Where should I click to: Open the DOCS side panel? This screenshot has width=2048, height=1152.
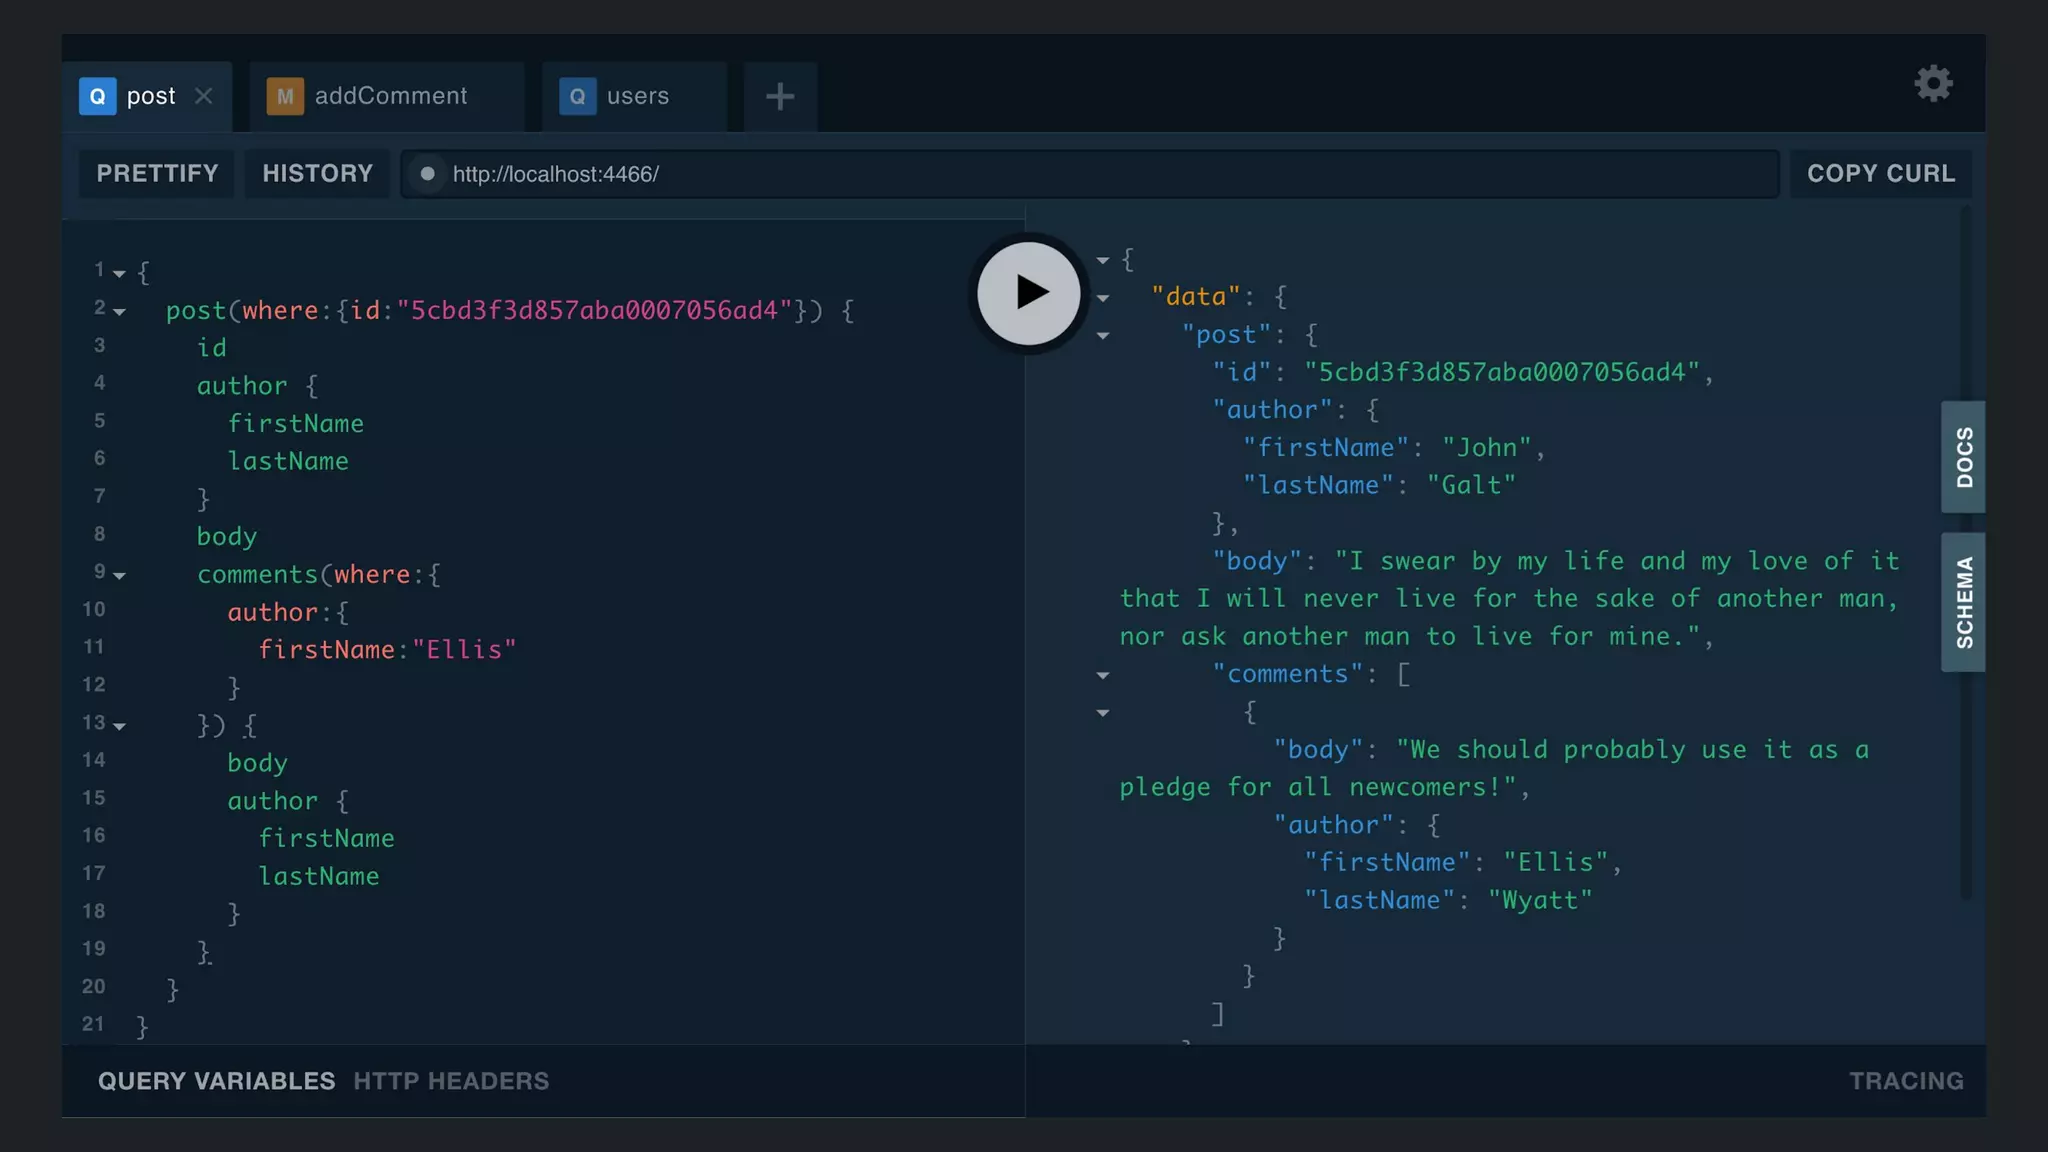point(1963,457)
